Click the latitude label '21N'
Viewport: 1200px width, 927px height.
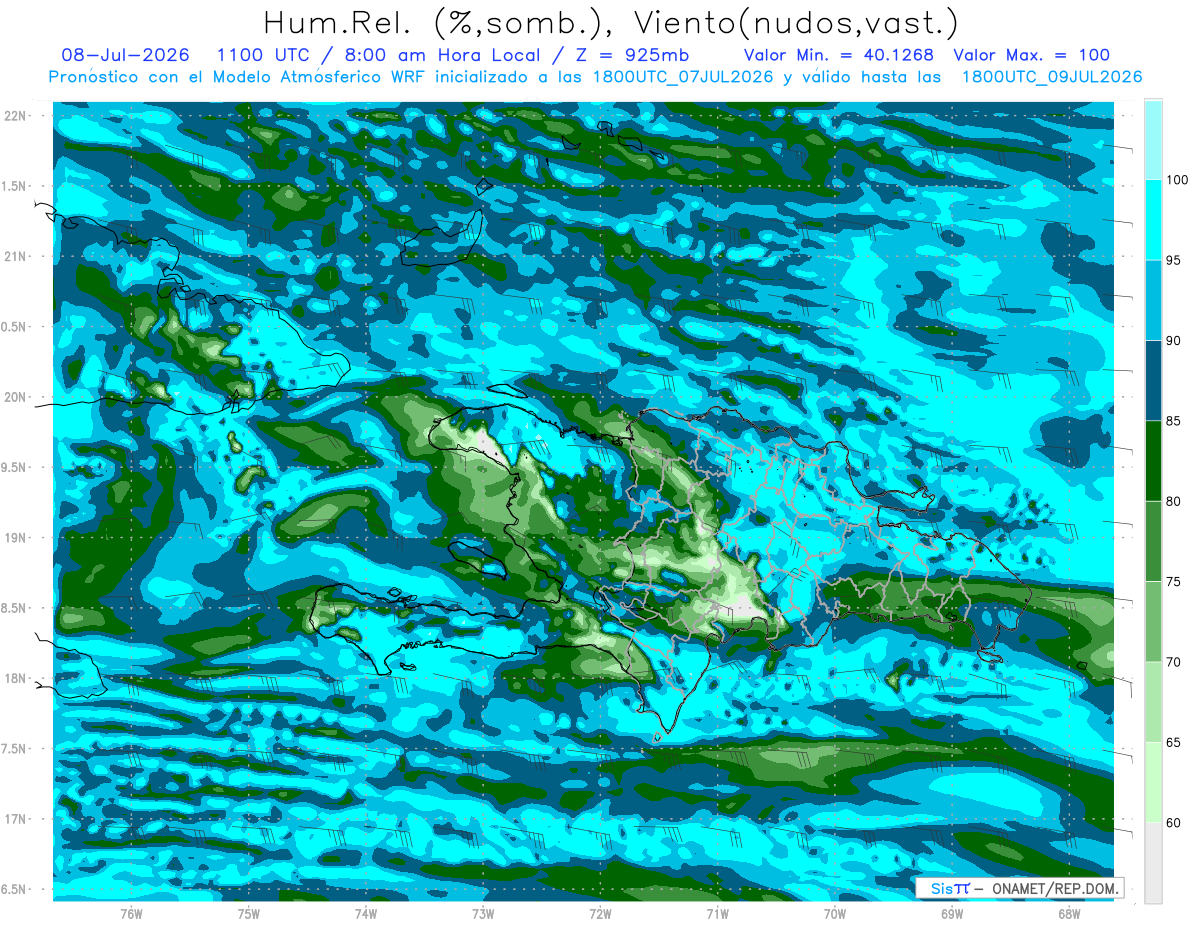[x=16, y=256]
